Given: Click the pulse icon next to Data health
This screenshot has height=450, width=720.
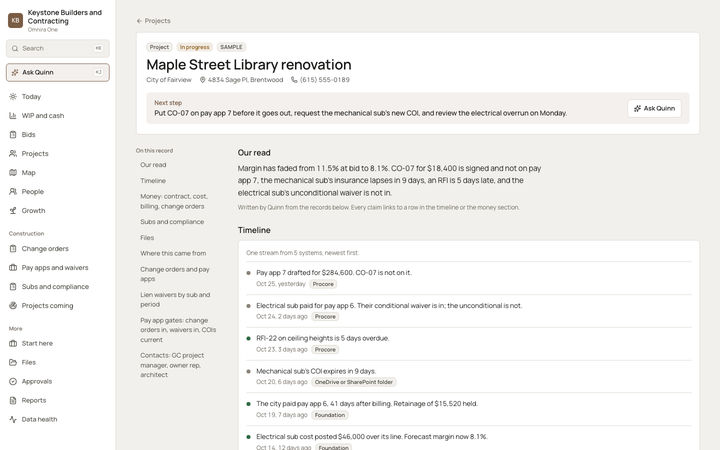Looking at the screenshot, I should click(13, 419).
